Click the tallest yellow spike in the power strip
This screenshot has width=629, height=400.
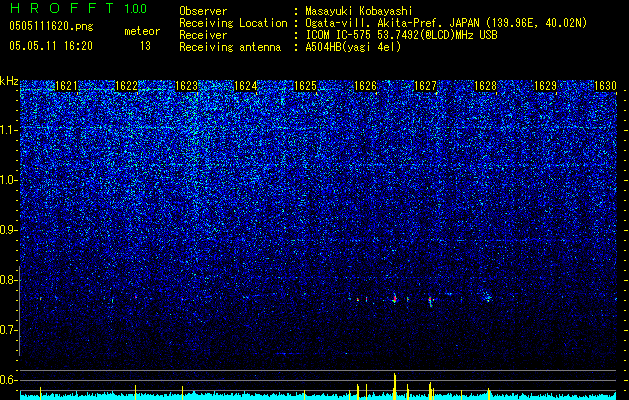click(x=395, y=386)
